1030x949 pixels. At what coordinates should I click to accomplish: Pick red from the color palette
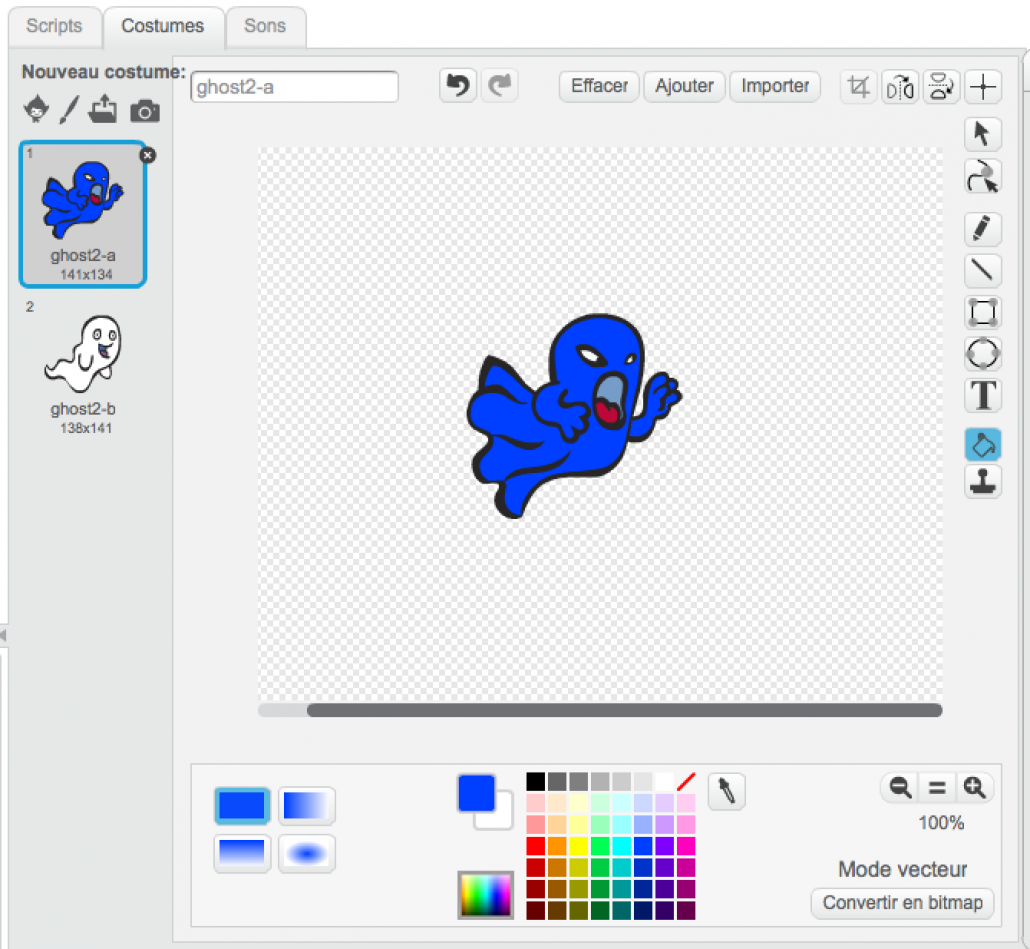536,844
